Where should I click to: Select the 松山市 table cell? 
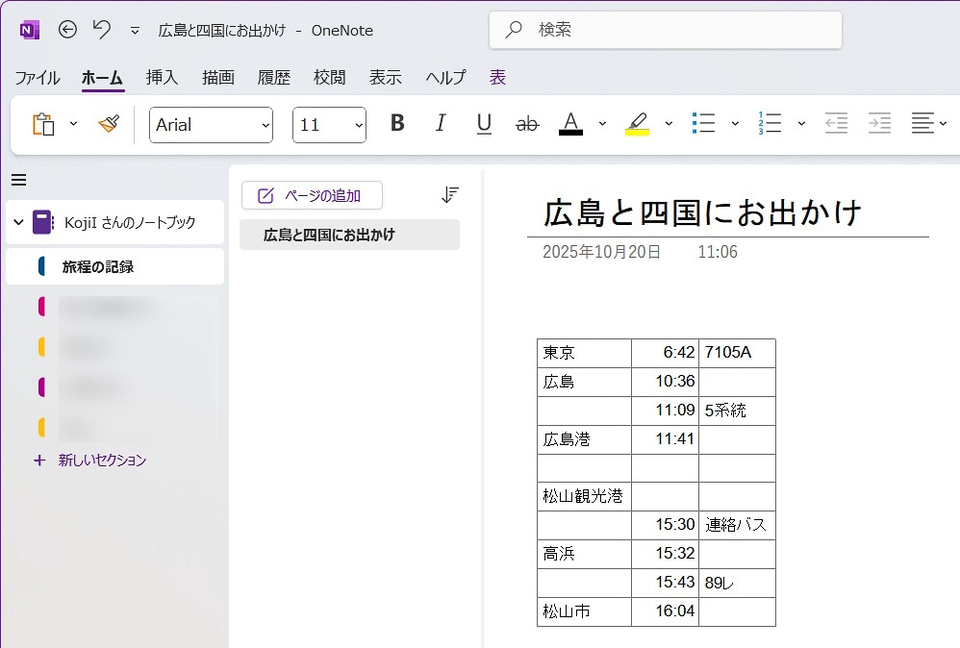584,611
